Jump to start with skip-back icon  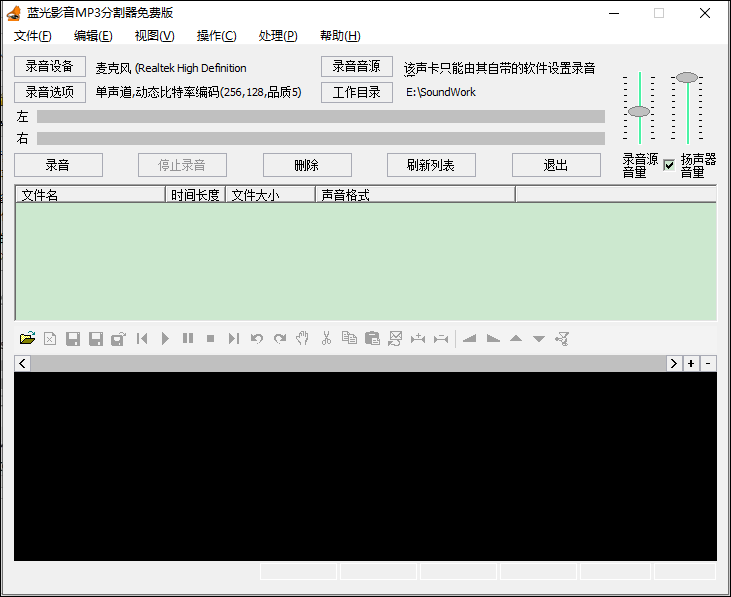coord(142,338)
